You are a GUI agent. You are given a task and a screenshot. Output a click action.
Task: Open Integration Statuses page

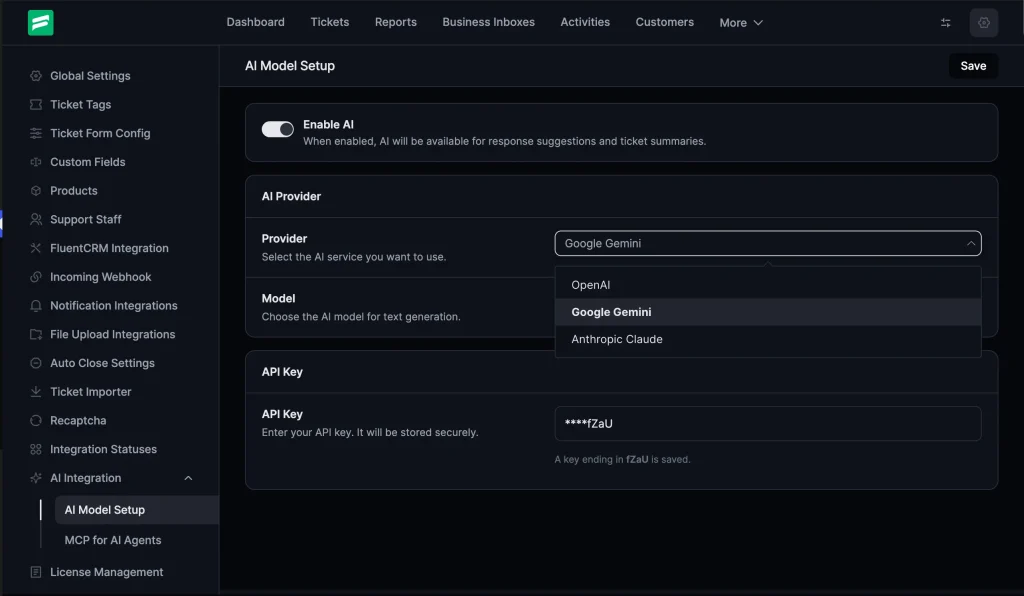click(103, 449)
